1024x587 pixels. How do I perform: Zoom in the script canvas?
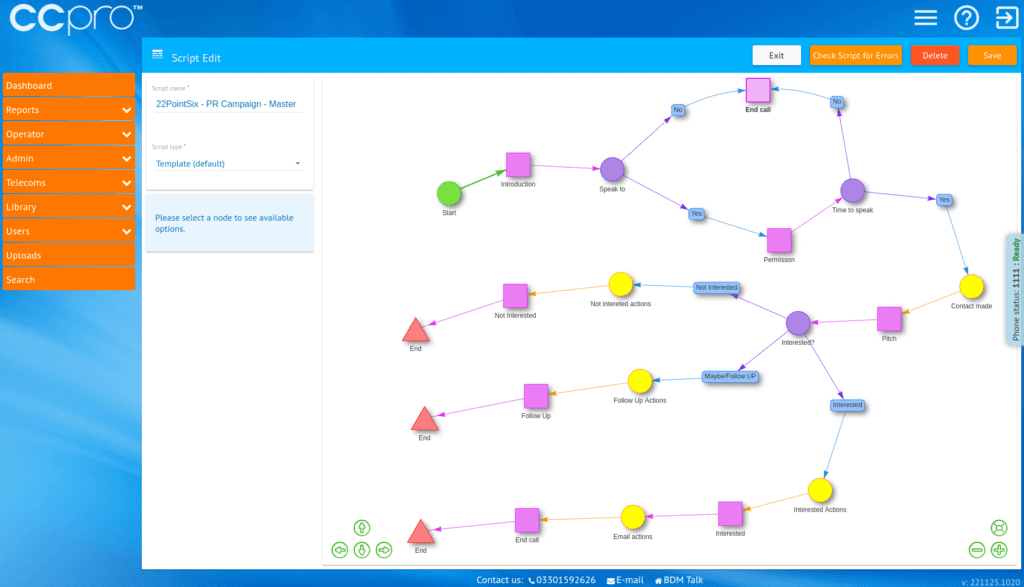pos(999,550)
